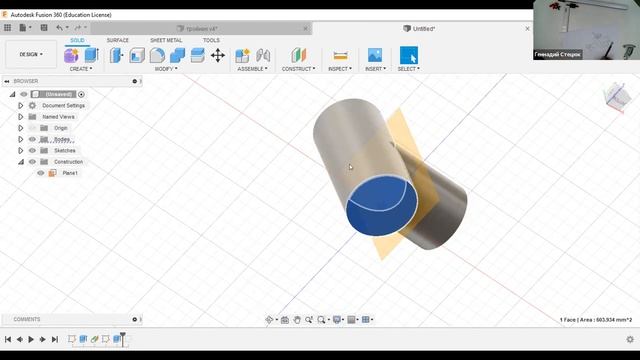
Task: Hide Plane1 with its eye icon
Action: pos(40,173)
